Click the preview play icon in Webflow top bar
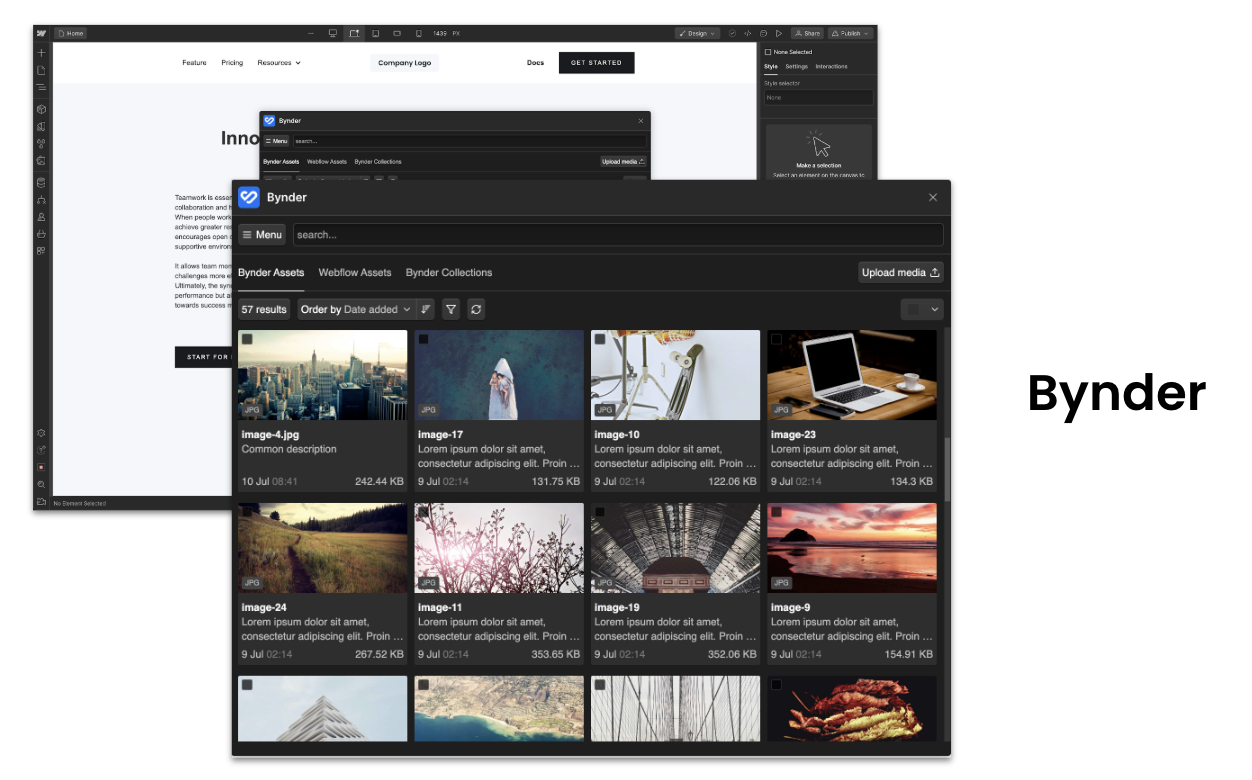 [779, 33]
